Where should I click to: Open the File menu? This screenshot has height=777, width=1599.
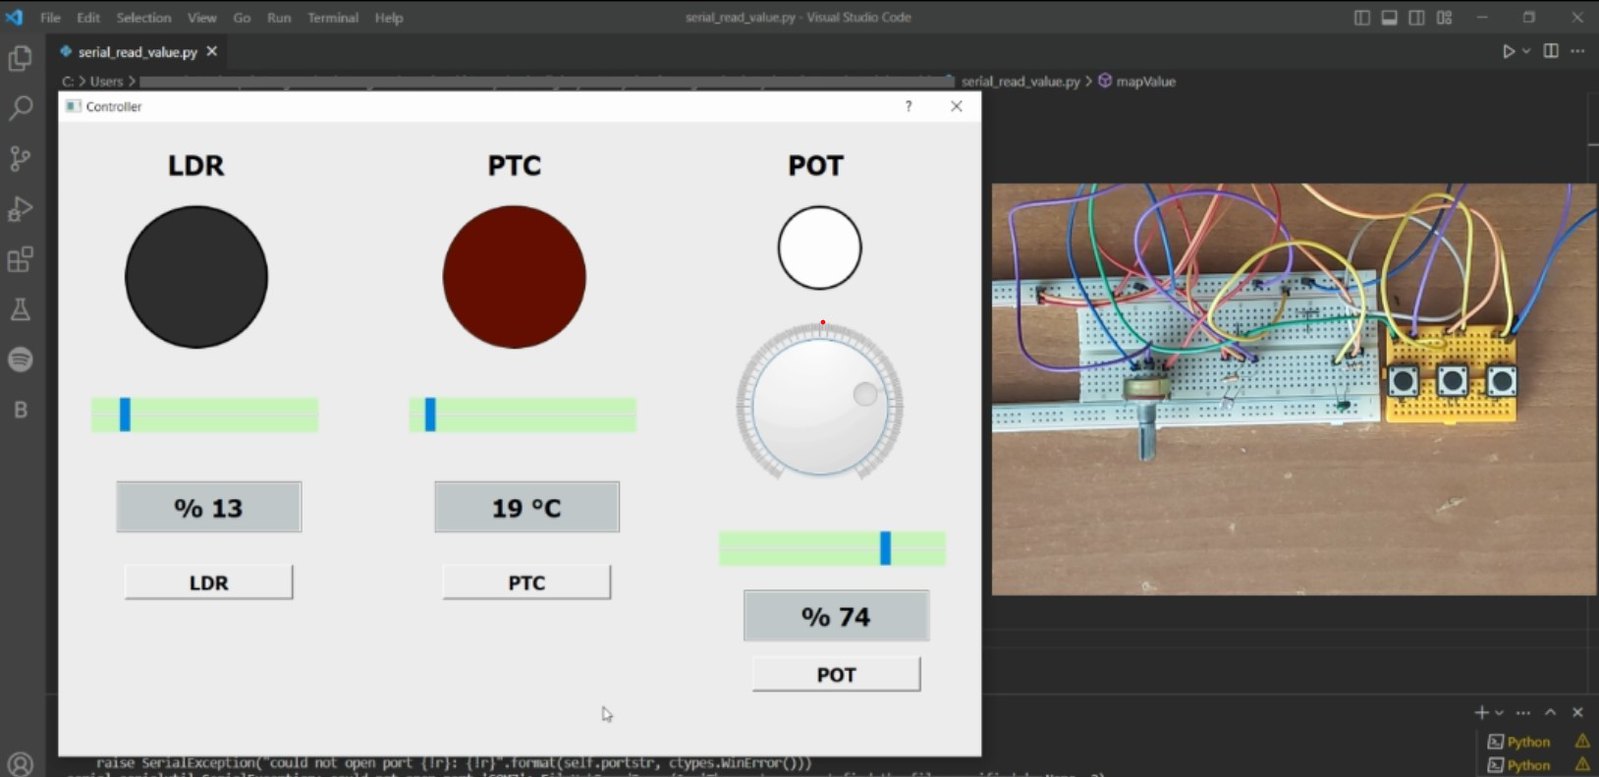coord(50,17)
